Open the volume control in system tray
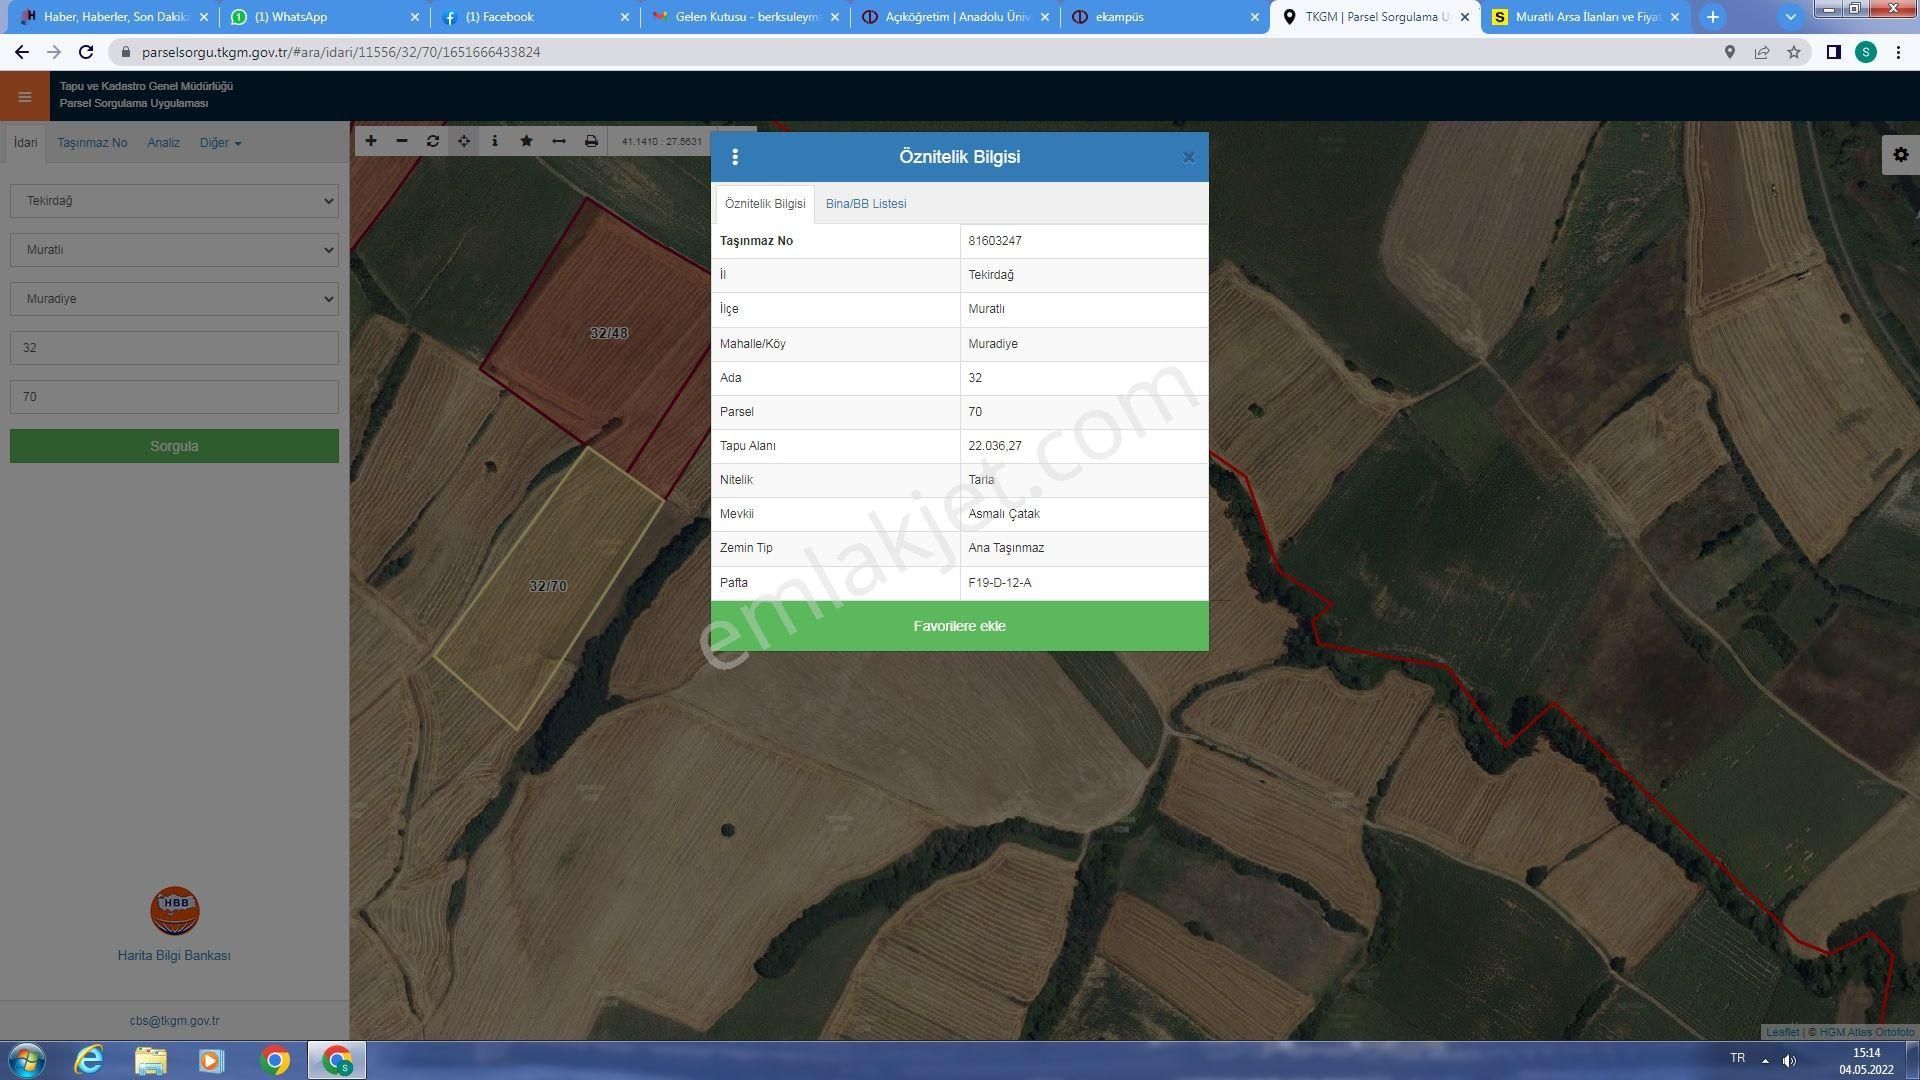Viewport: 1920px width, 1080px height. click(x=1789, y=1060)
